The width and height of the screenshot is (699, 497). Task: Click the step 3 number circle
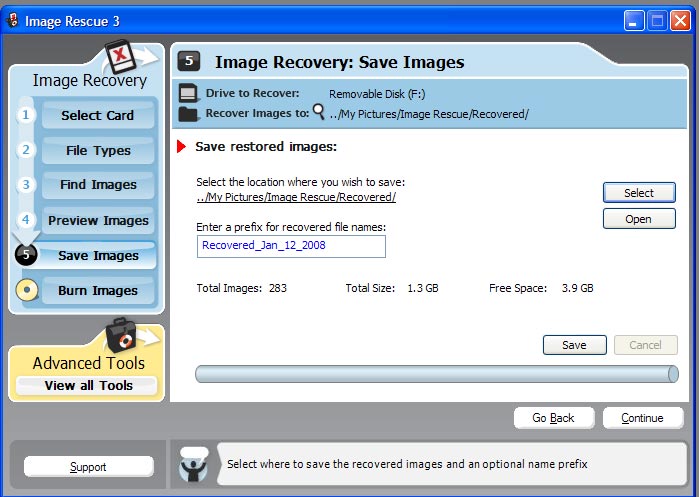(x=25, y=185)
